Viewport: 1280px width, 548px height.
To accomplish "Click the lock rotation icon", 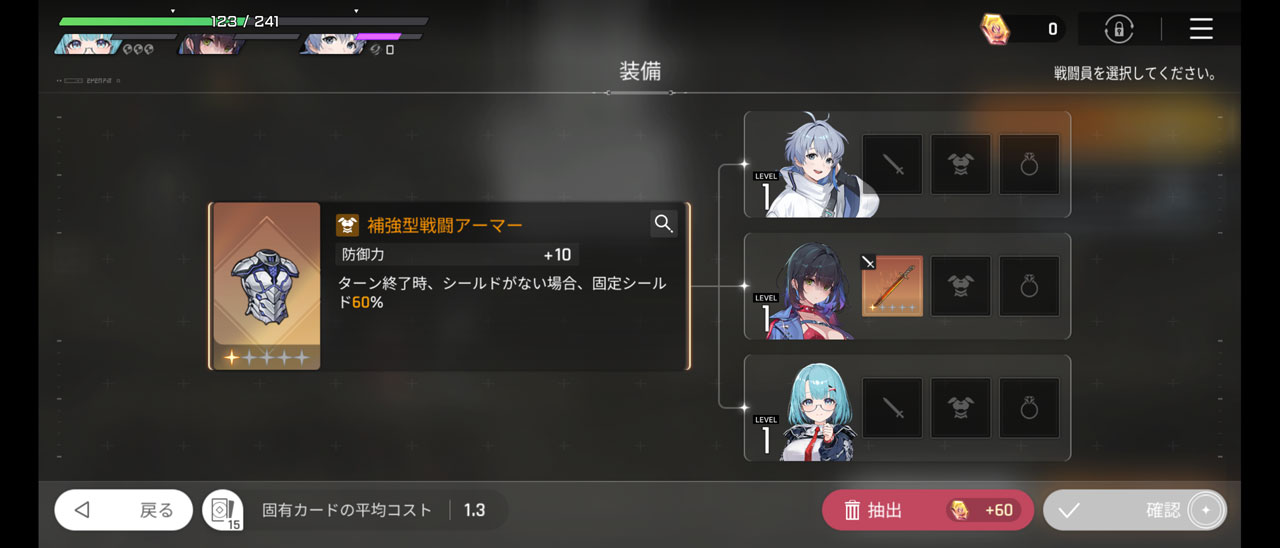I will 1119,29.
